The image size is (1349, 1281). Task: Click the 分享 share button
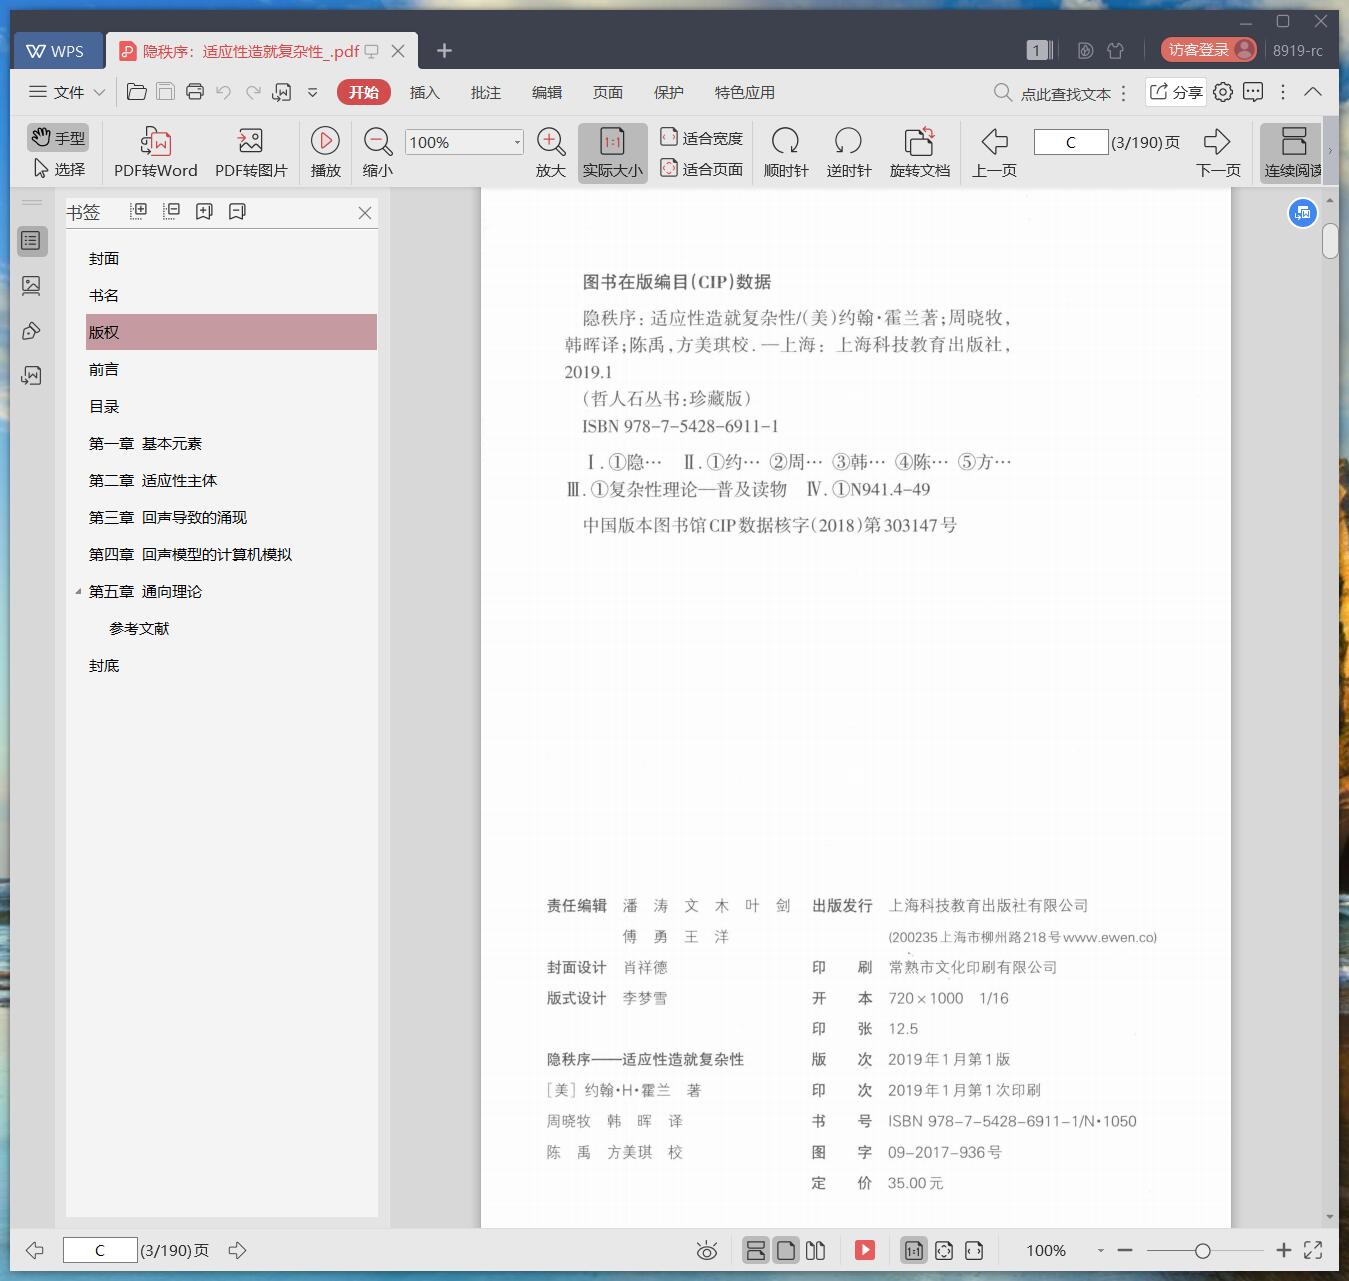[1175, 92]
